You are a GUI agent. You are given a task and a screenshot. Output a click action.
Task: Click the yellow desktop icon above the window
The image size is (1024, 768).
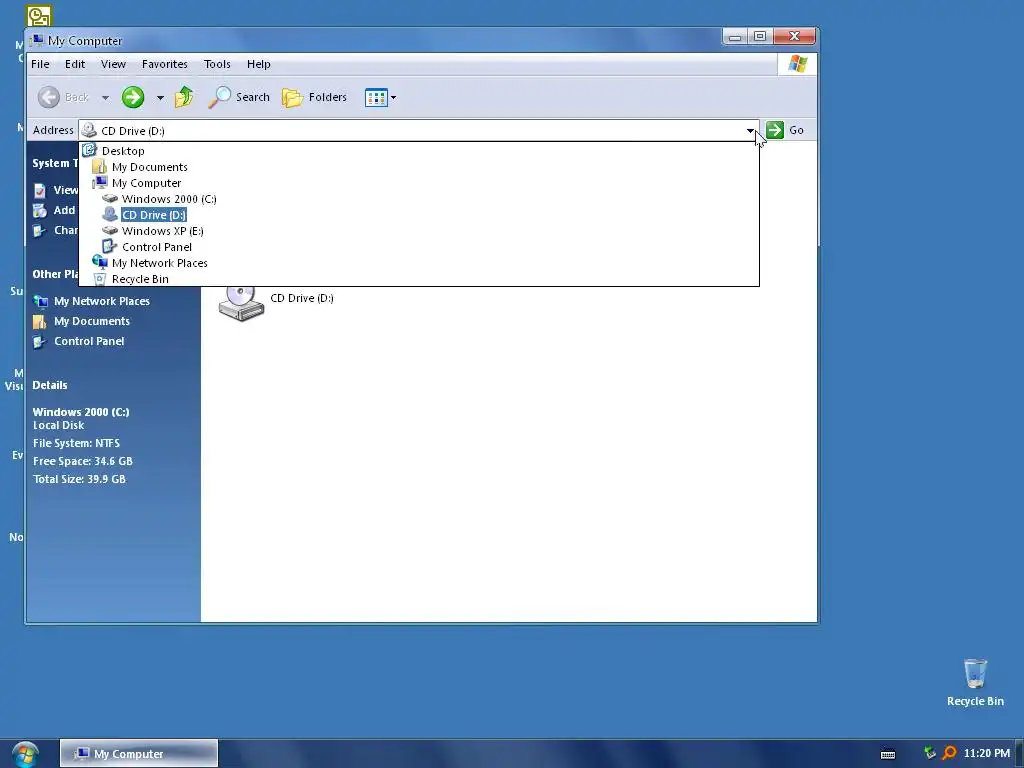click(x=39, y=16)
